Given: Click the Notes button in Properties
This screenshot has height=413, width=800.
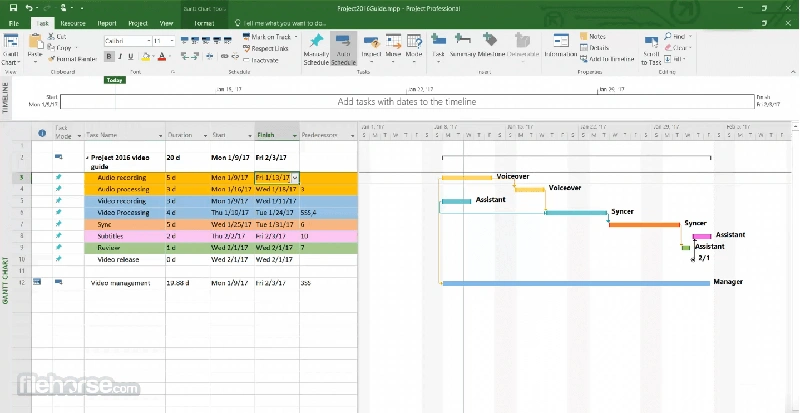Looking at the screenshot, I should coord(593,36).
